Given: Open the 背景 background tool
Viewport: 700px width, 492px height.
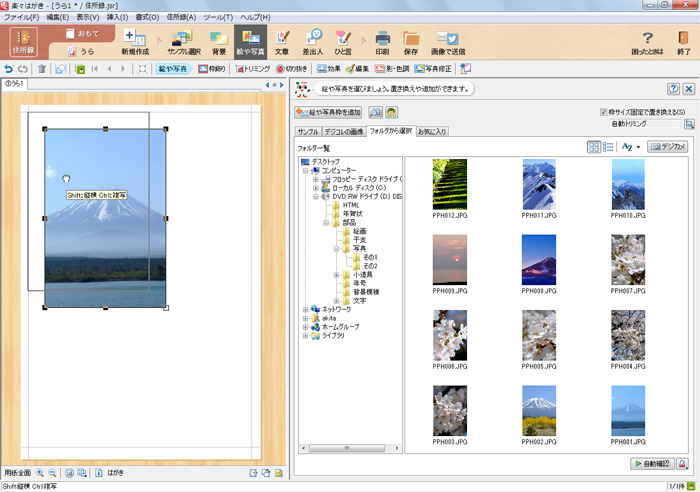Looking at the screenshot, I should [219, 41].
